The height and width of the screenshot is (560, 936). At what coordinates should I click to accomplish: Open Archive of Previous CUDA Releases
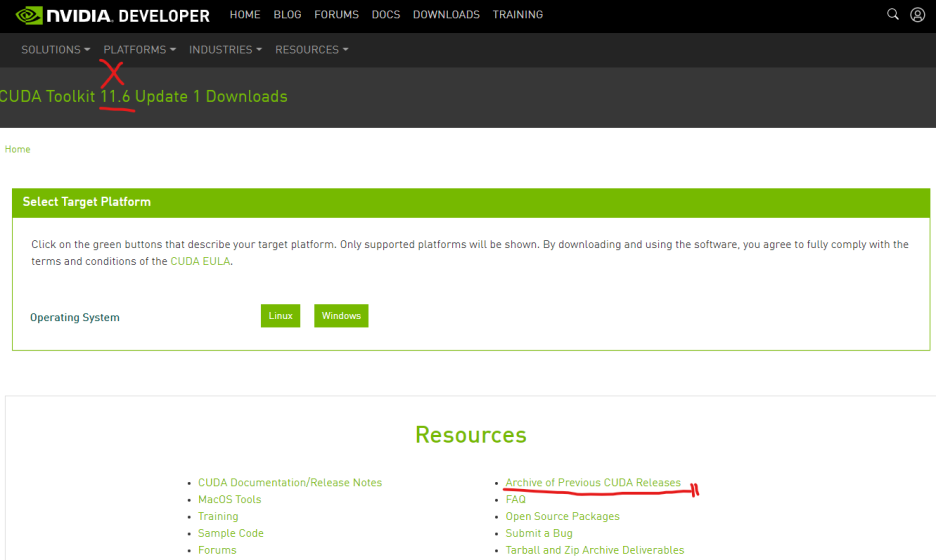tap(593, 482)
